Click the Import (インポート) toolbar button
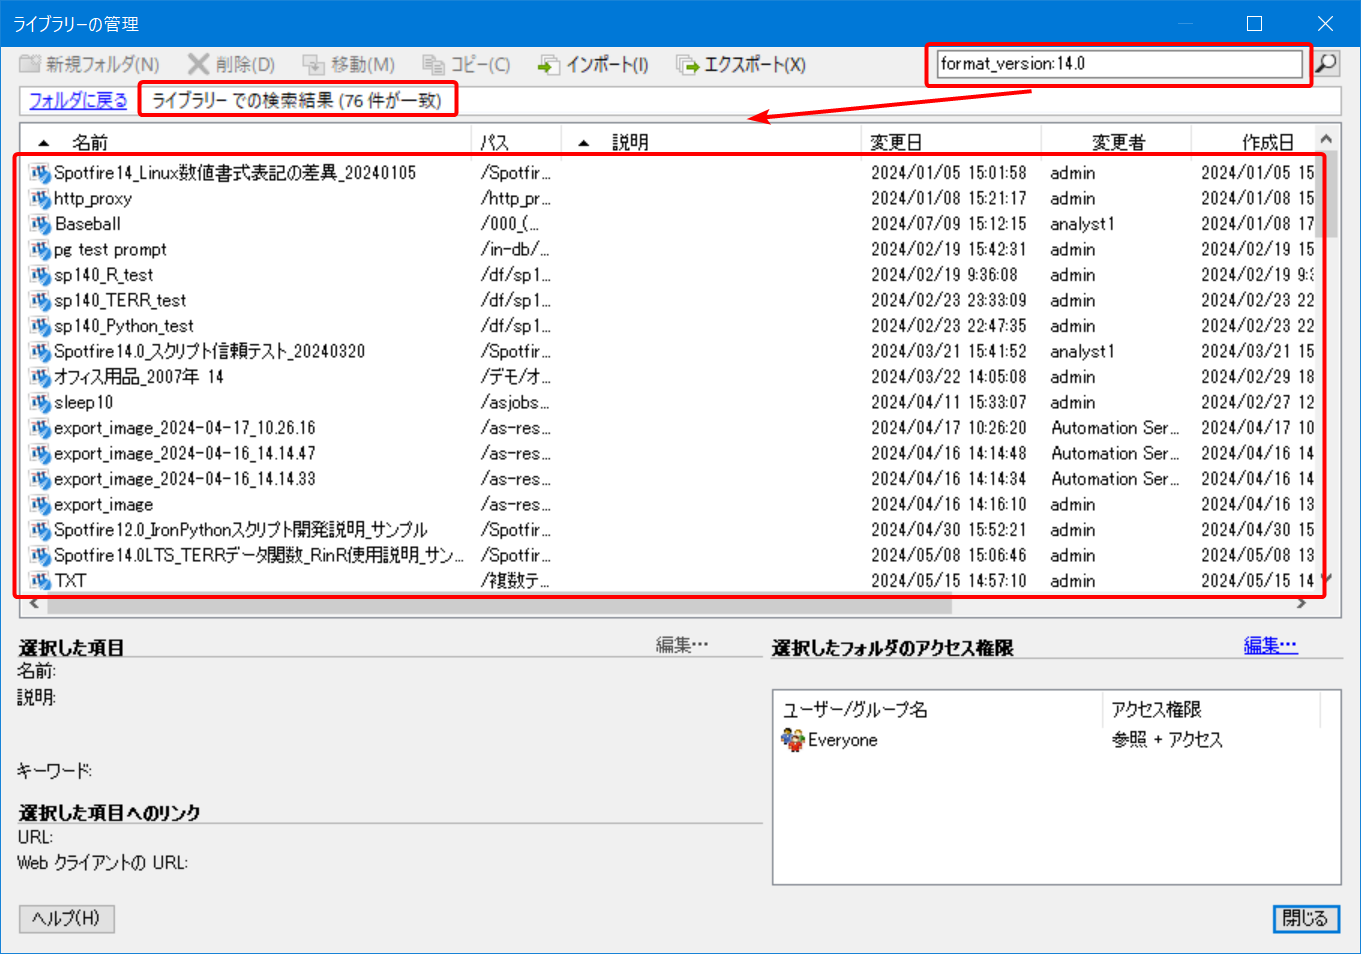 [593, 64]
